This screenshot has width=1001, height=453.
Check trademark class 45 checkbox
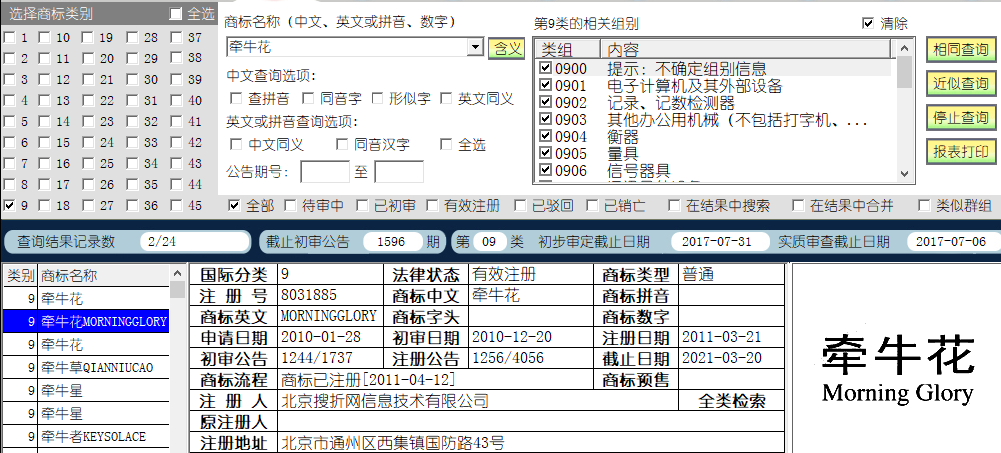click(x=177, y=205)
